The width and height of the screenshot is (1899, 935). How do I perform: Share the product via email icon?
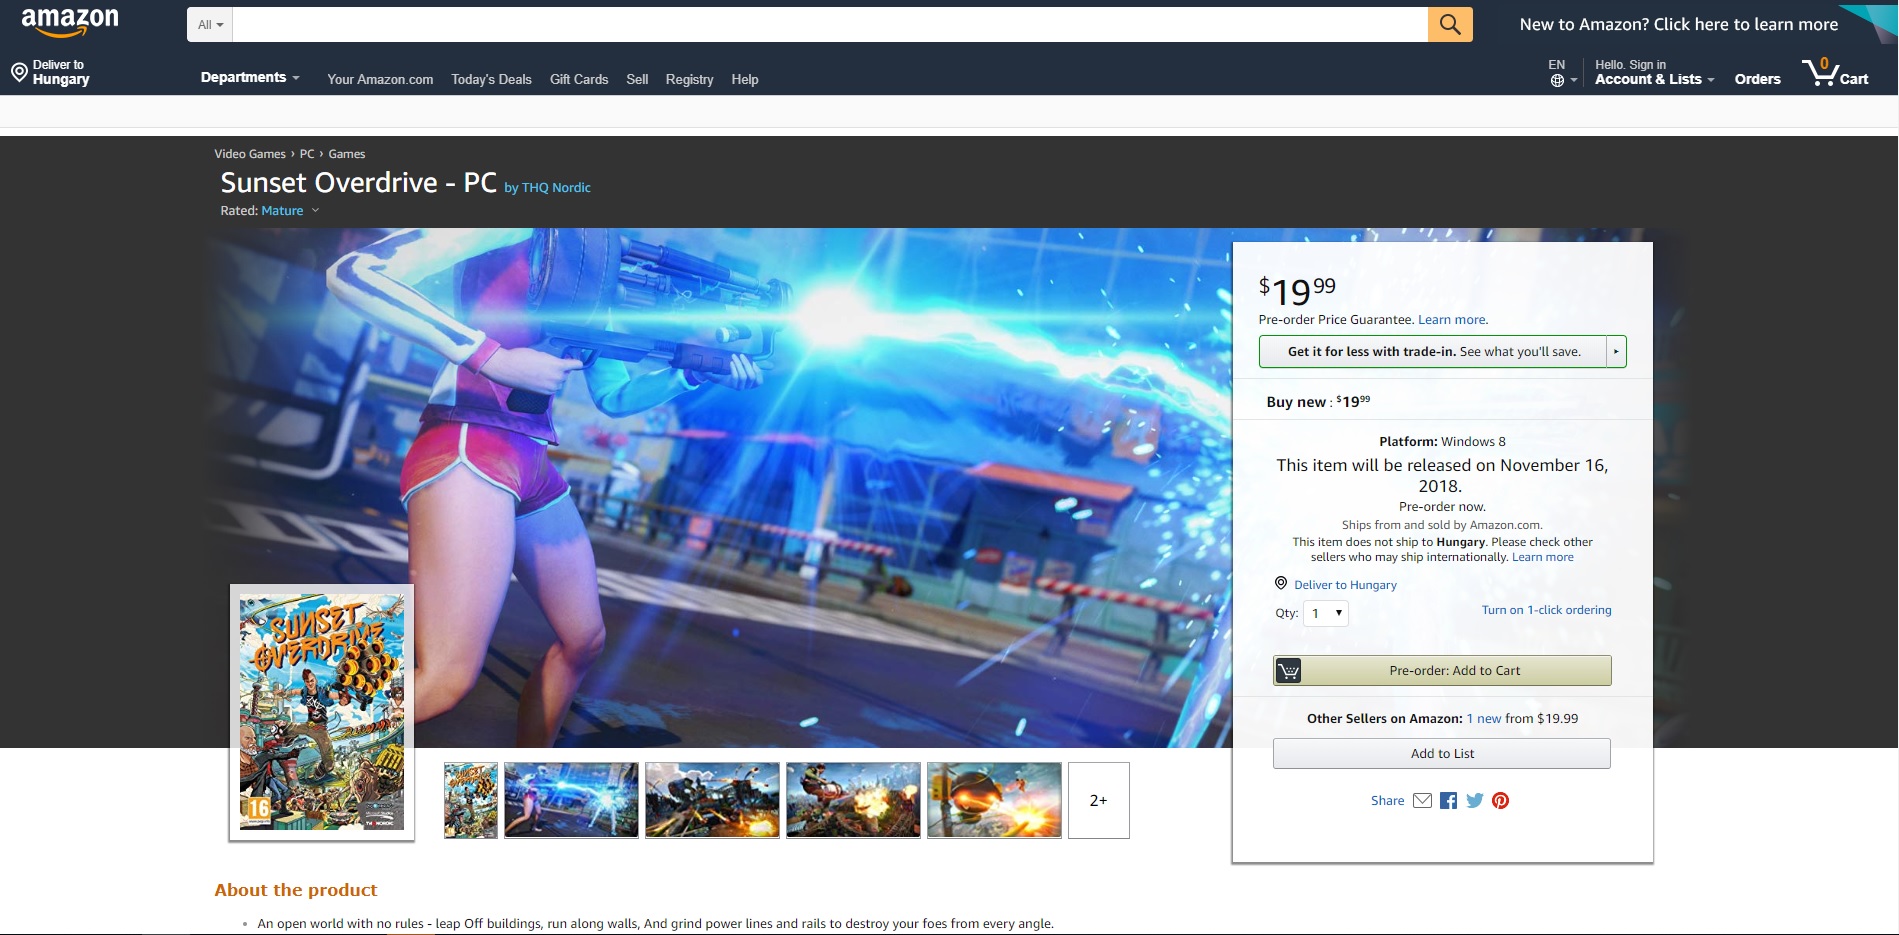point(1422,800)
